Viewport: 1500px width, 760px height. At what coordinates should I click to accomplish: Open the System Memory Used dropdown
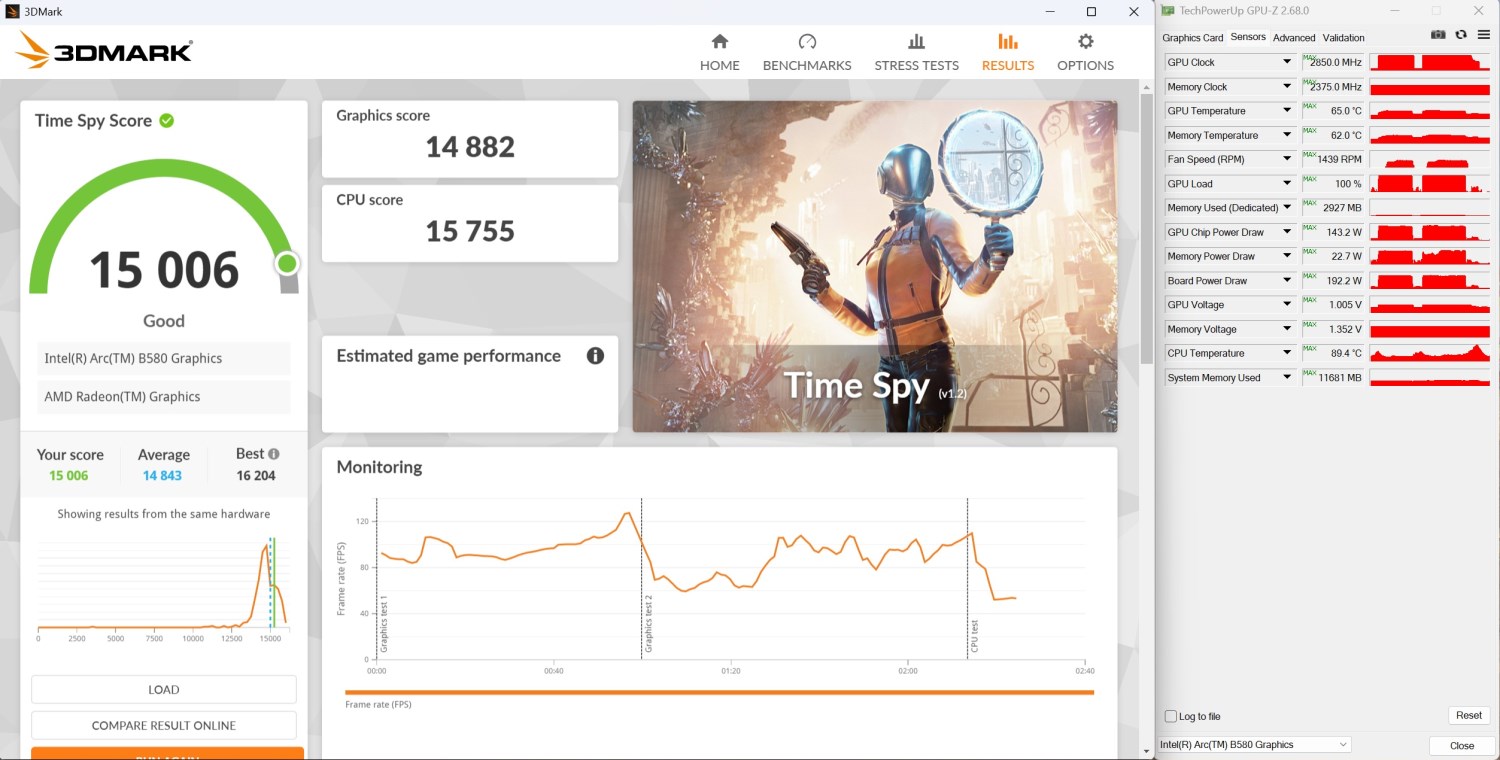(1287, 378)
